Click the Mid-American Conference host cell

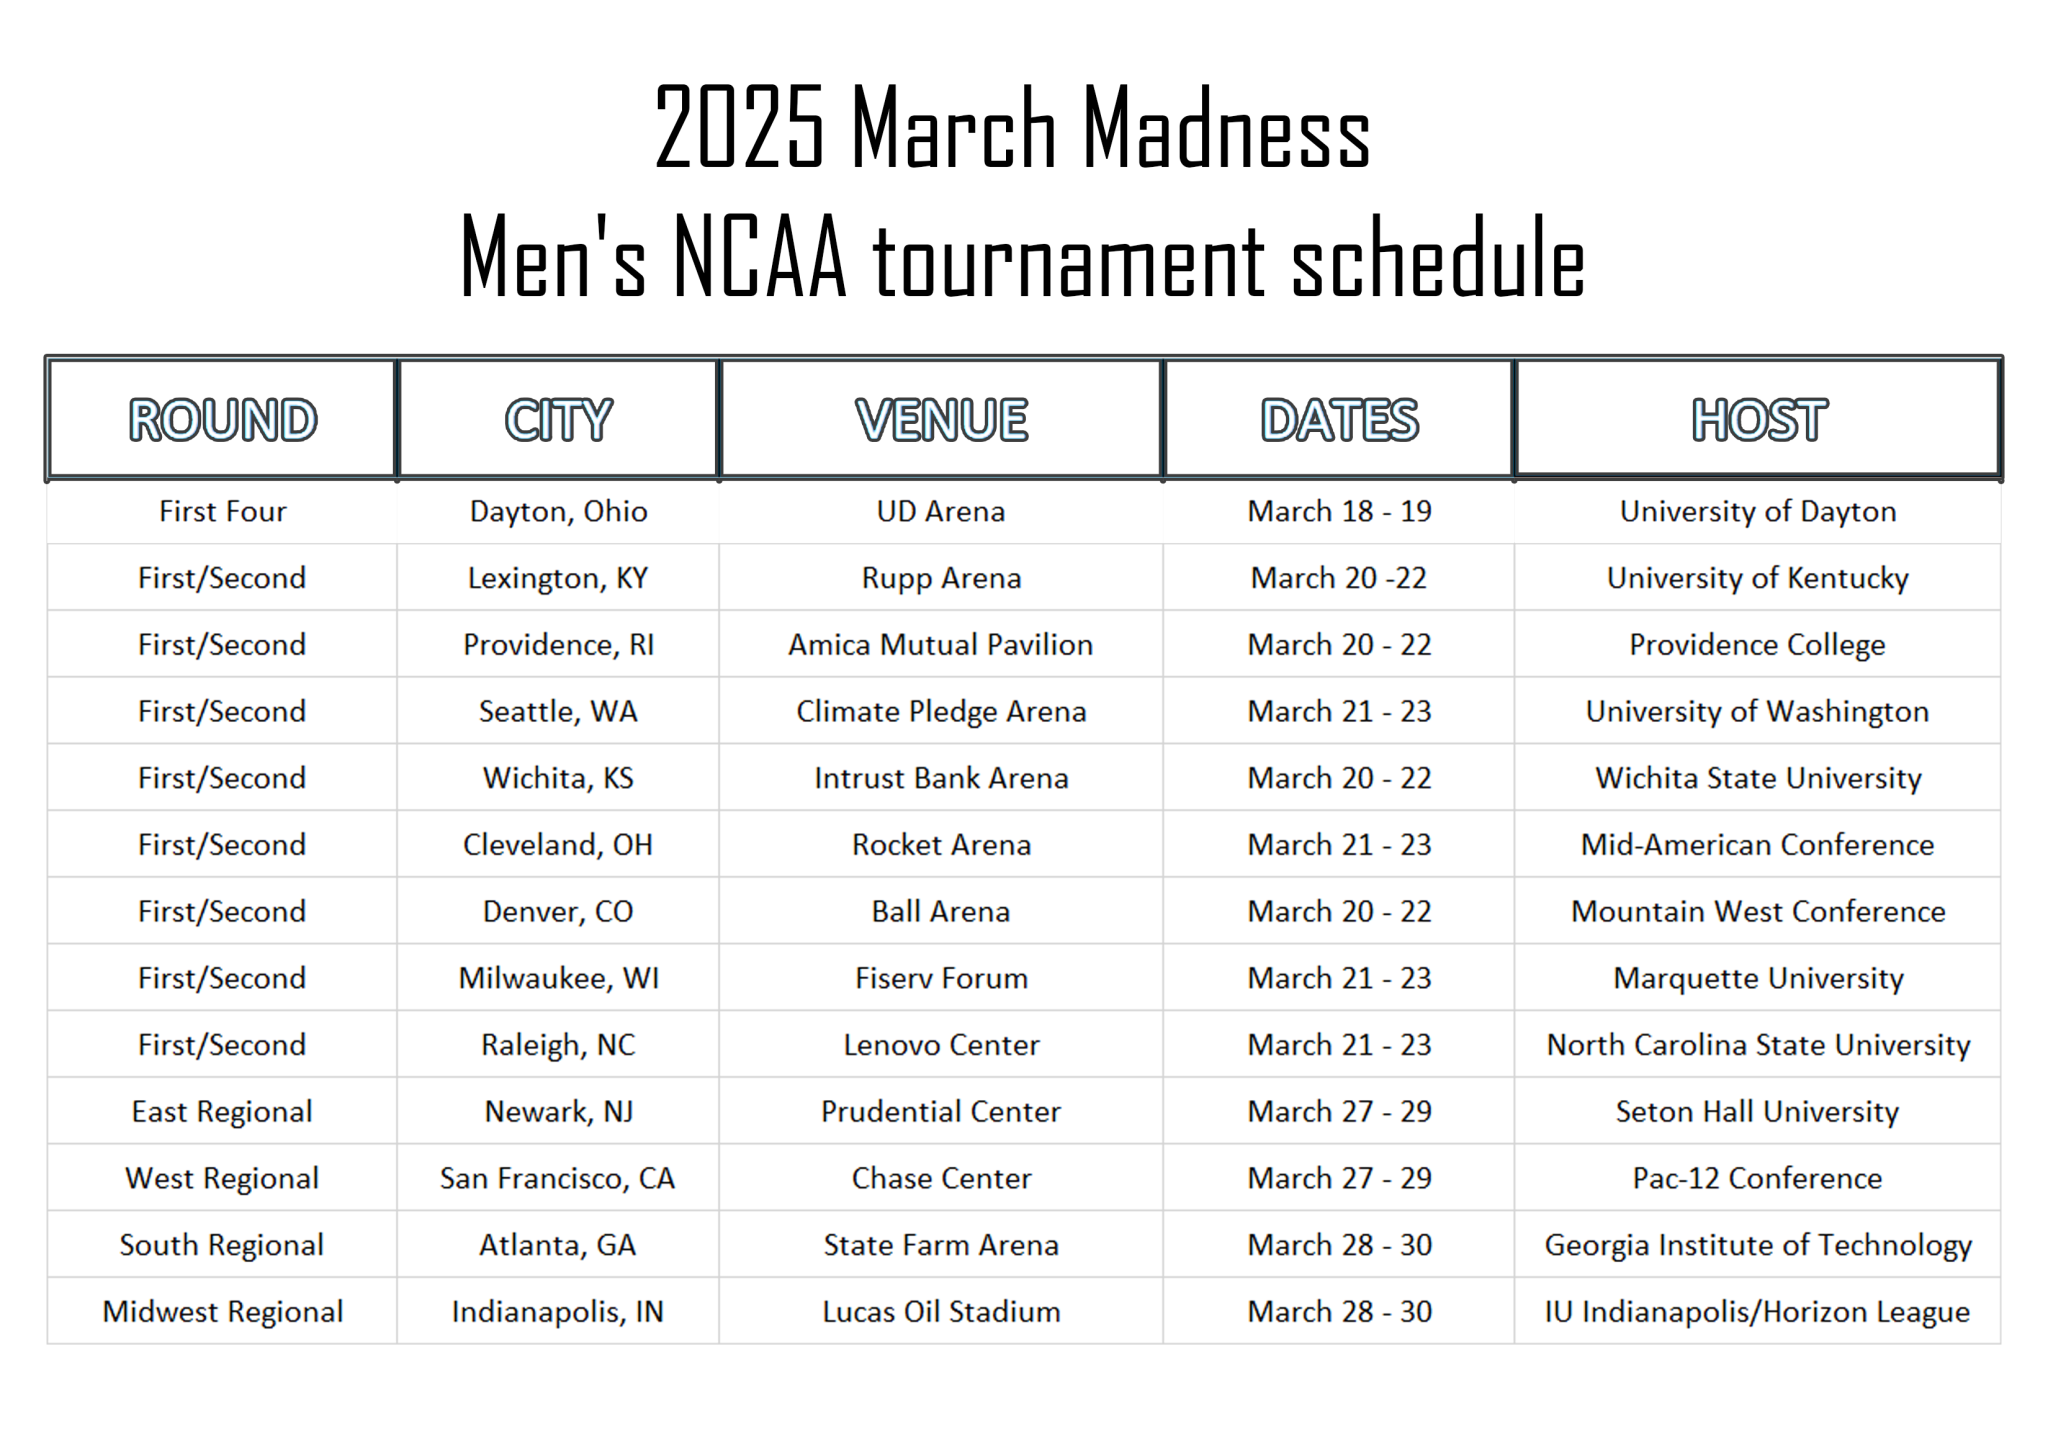tap(1758, 845)
